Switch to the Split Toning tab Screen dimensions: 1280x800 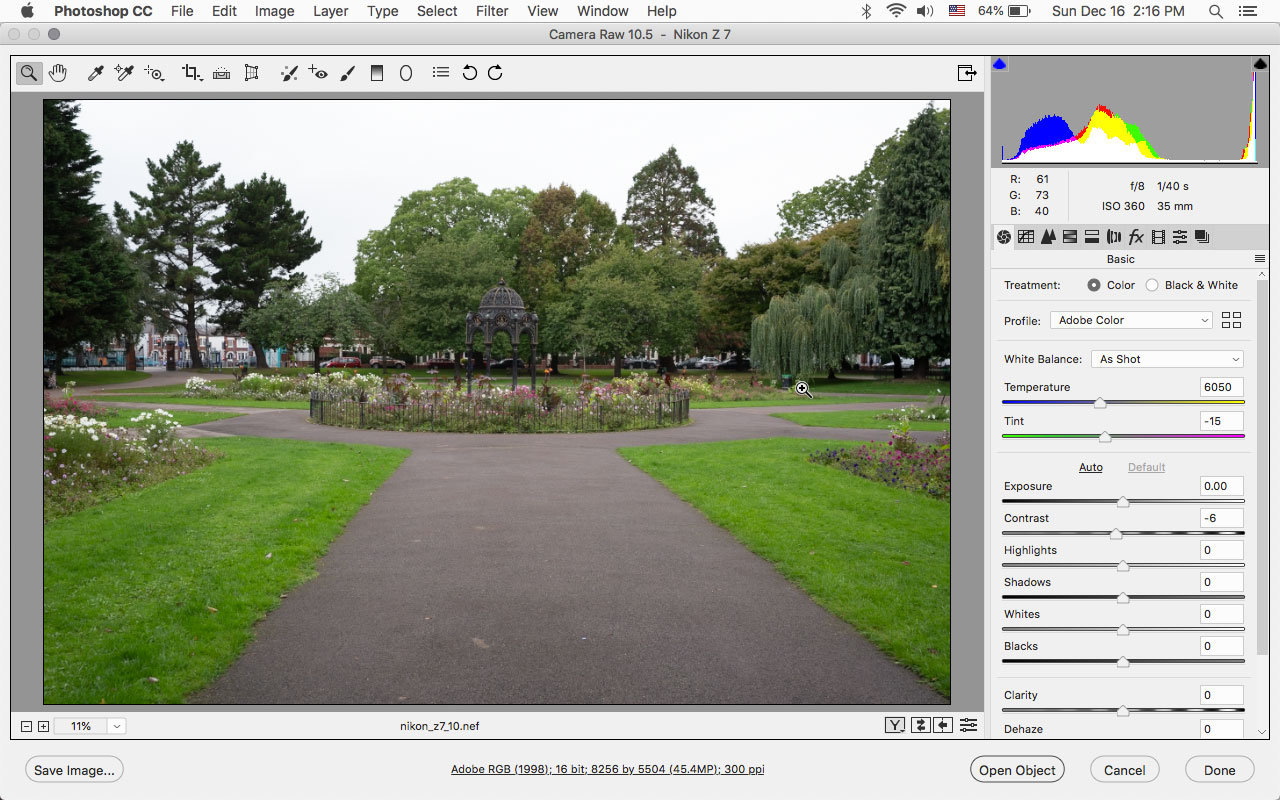(x=1092, y=237)
